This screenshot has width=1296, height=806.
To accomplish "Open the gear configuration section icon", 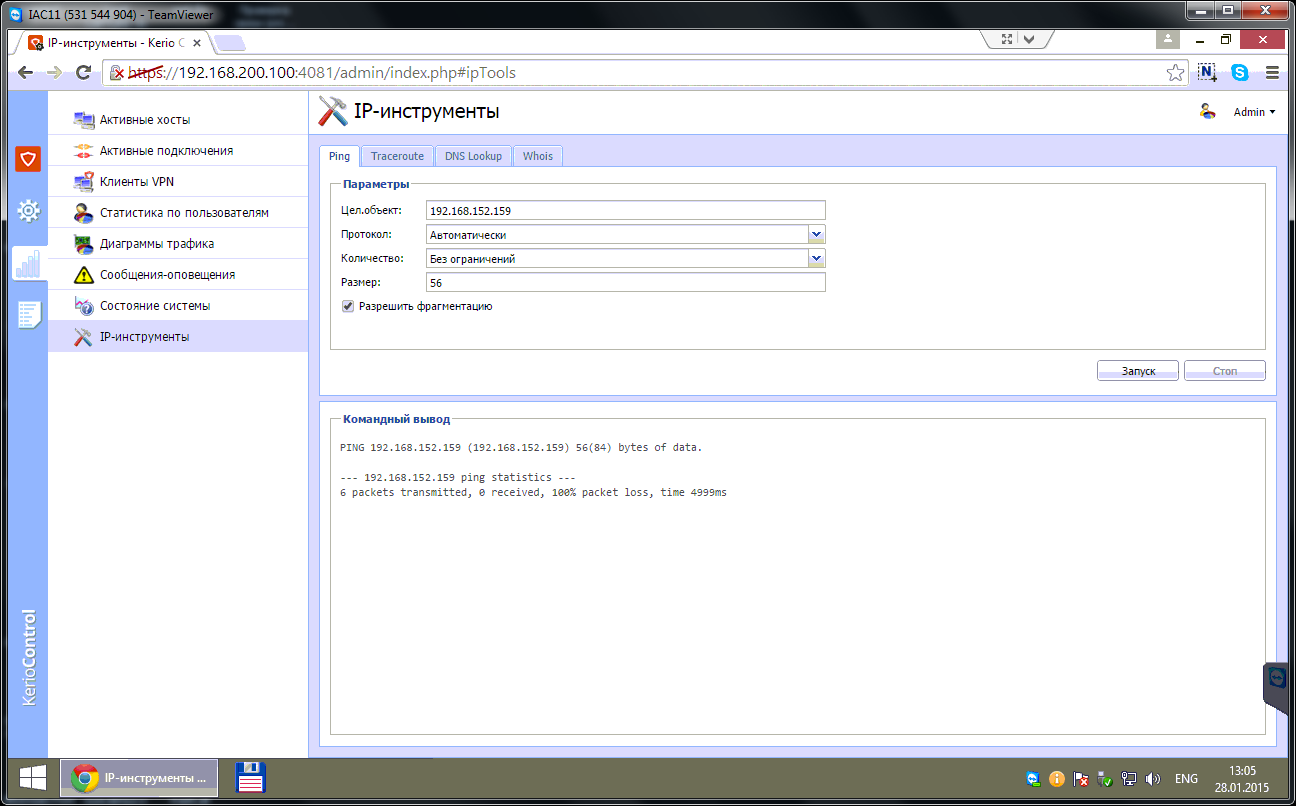I will point(28,211).
